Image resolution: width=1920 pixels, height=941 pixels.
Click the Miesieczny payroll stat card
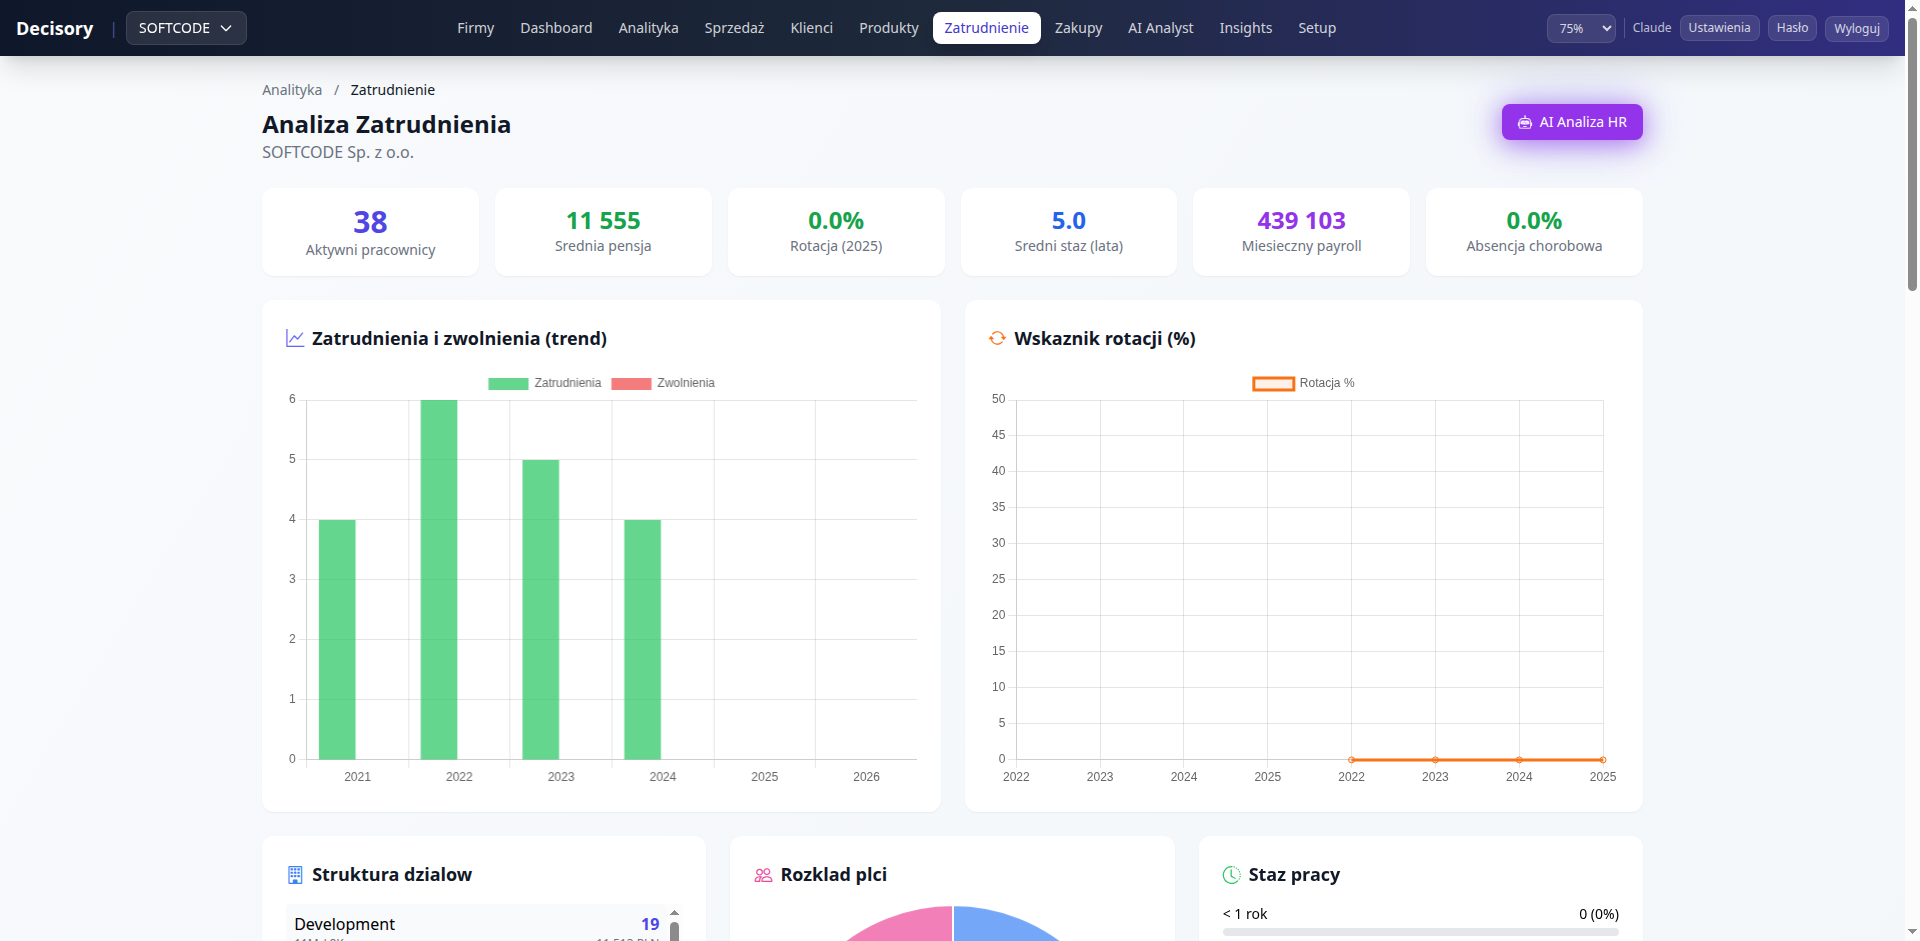[1301, 232]
